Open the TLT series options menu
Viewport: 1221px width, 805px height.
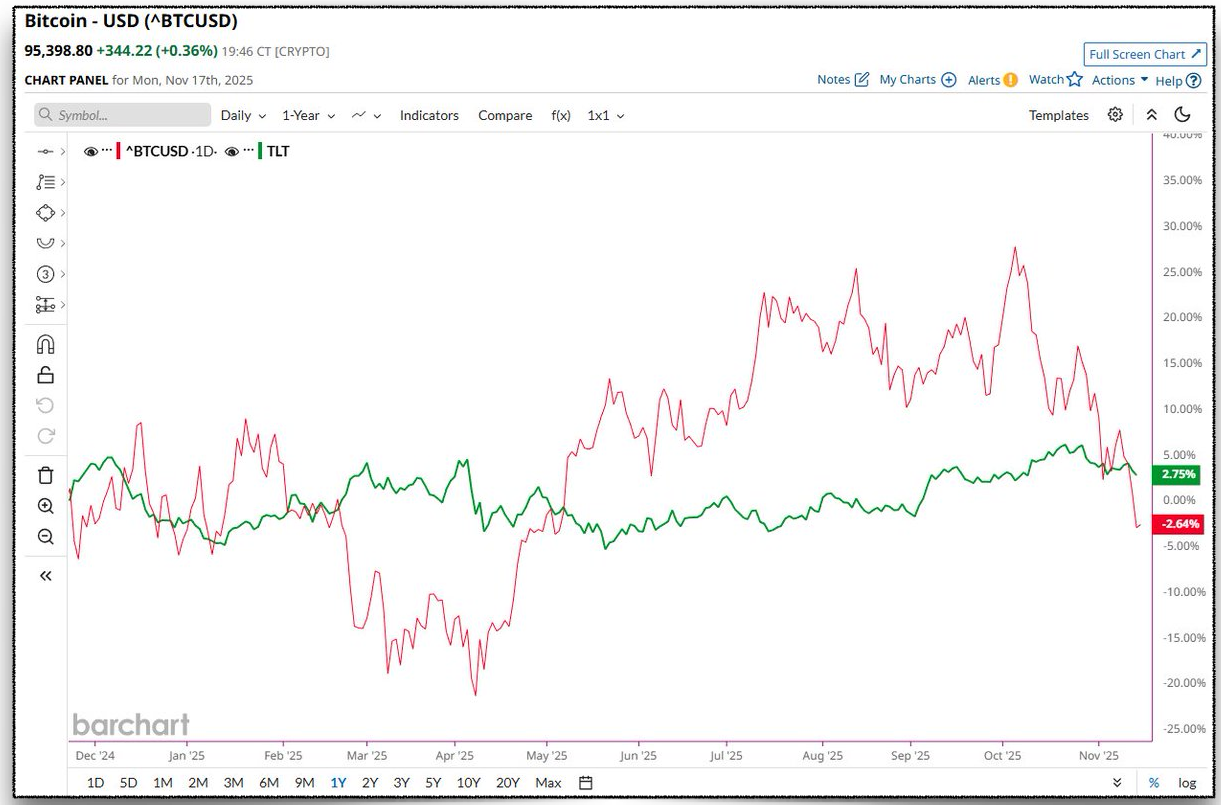point(247,151)
